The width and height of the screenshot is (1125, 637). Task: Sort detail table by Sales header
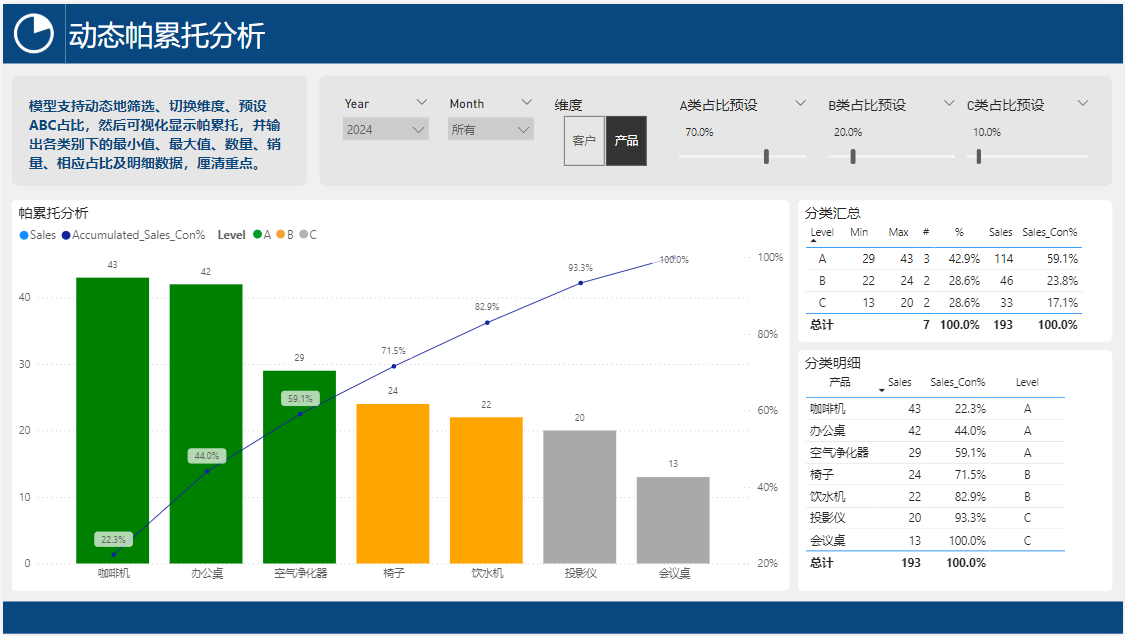[899, 382]
